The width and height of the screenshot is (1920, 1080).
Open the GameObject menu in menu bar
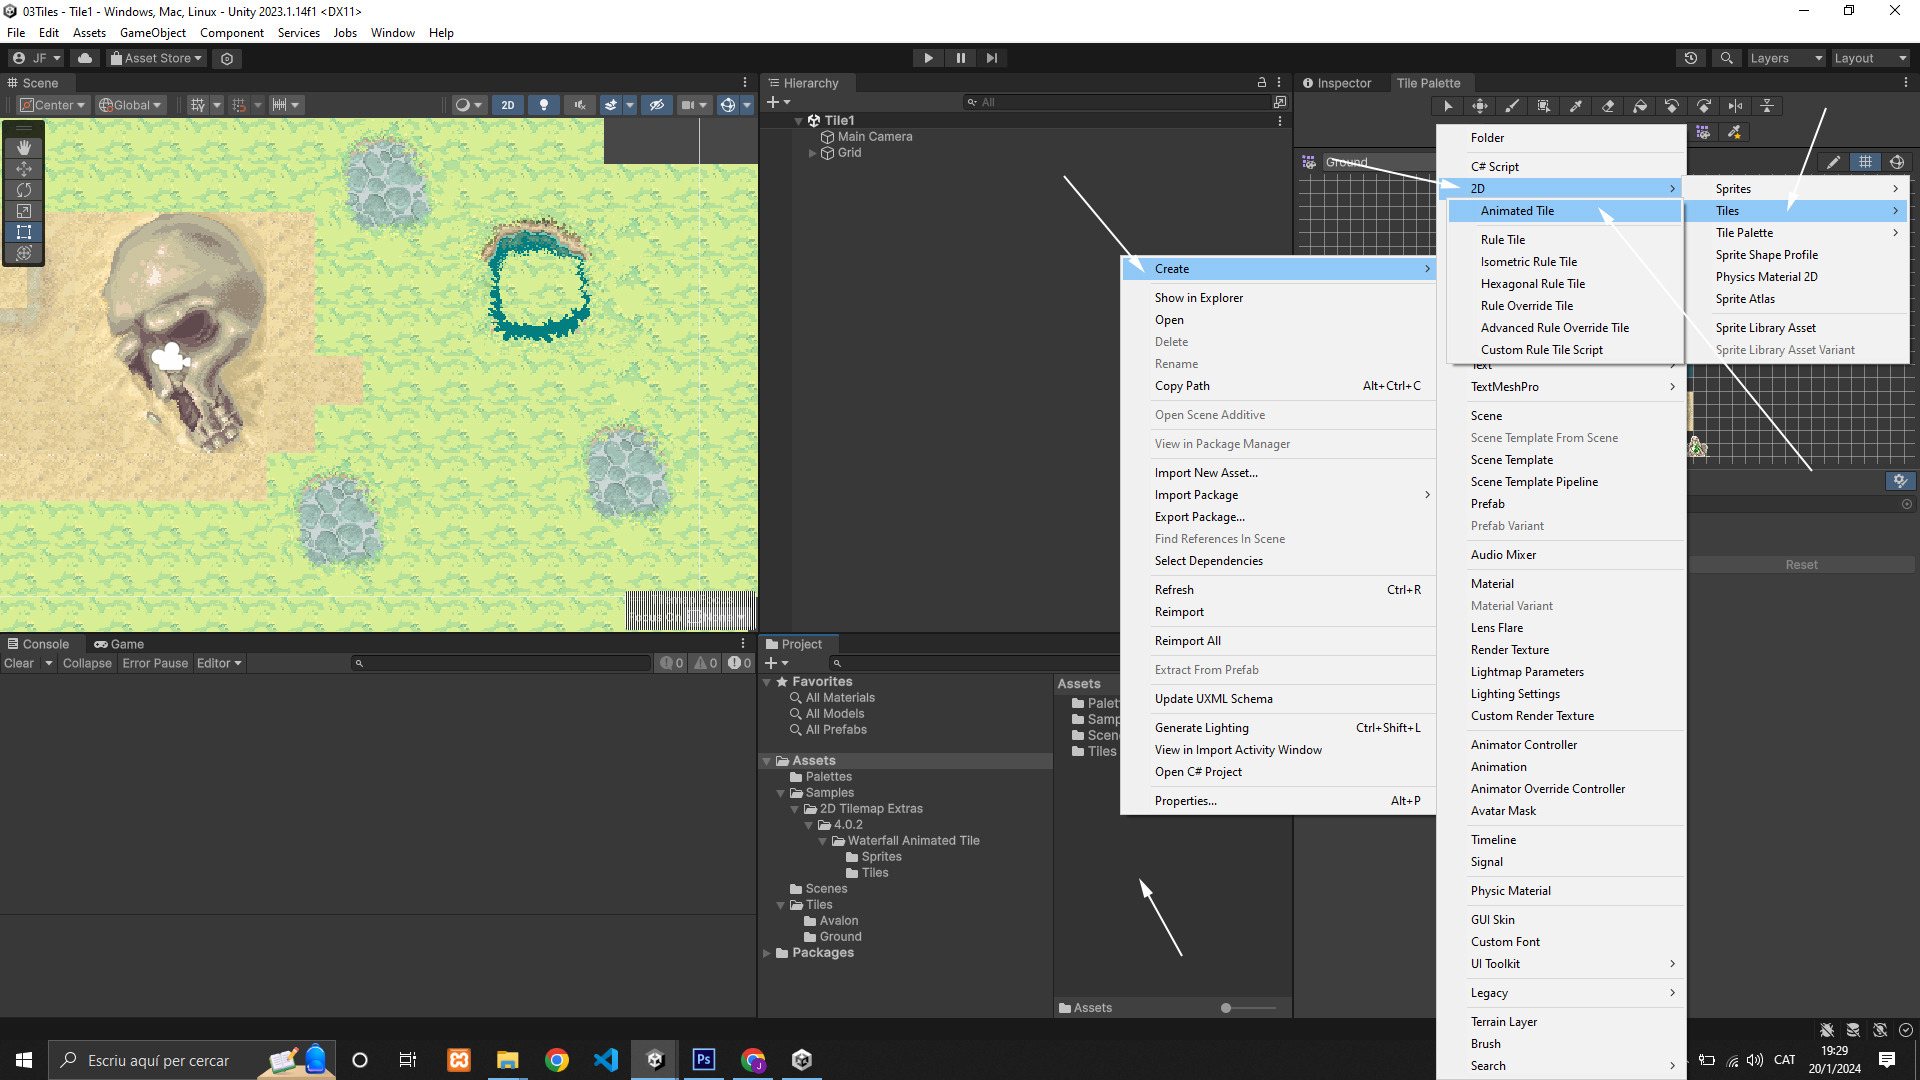click(152, 33)
